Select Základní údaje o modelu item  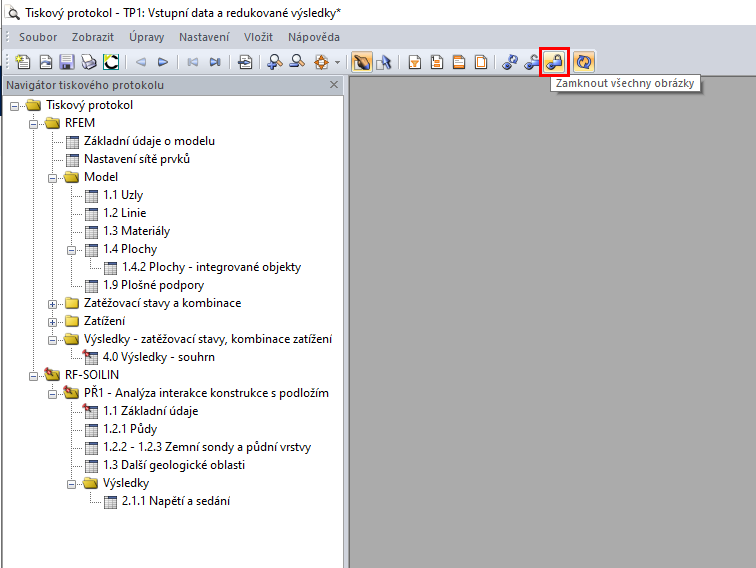[x=149, y=141]
